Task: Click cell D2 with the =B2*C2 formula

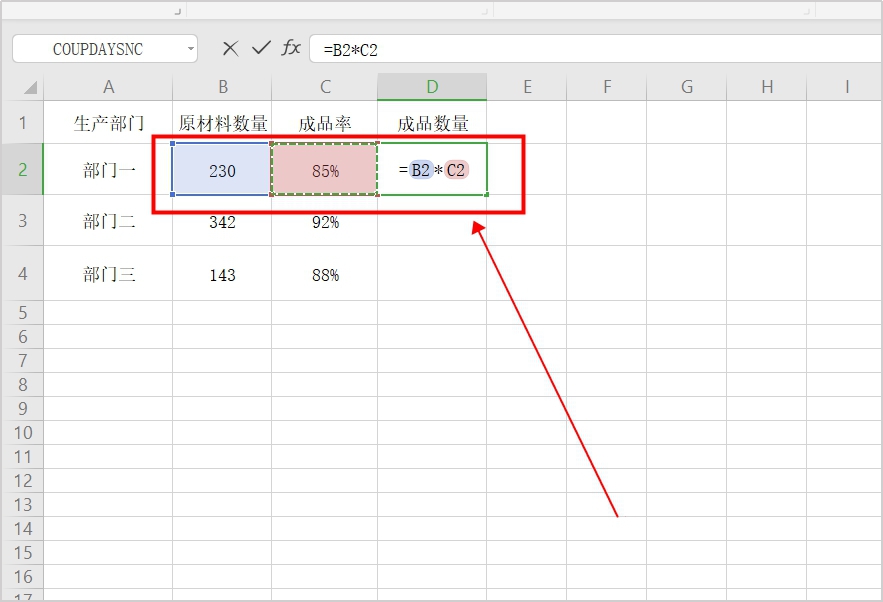Action: tap(432, 170)
